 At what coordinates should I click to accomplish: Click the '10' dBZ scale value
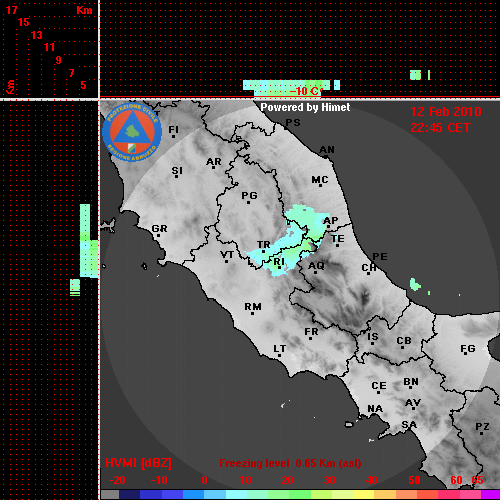coord(246,480)
